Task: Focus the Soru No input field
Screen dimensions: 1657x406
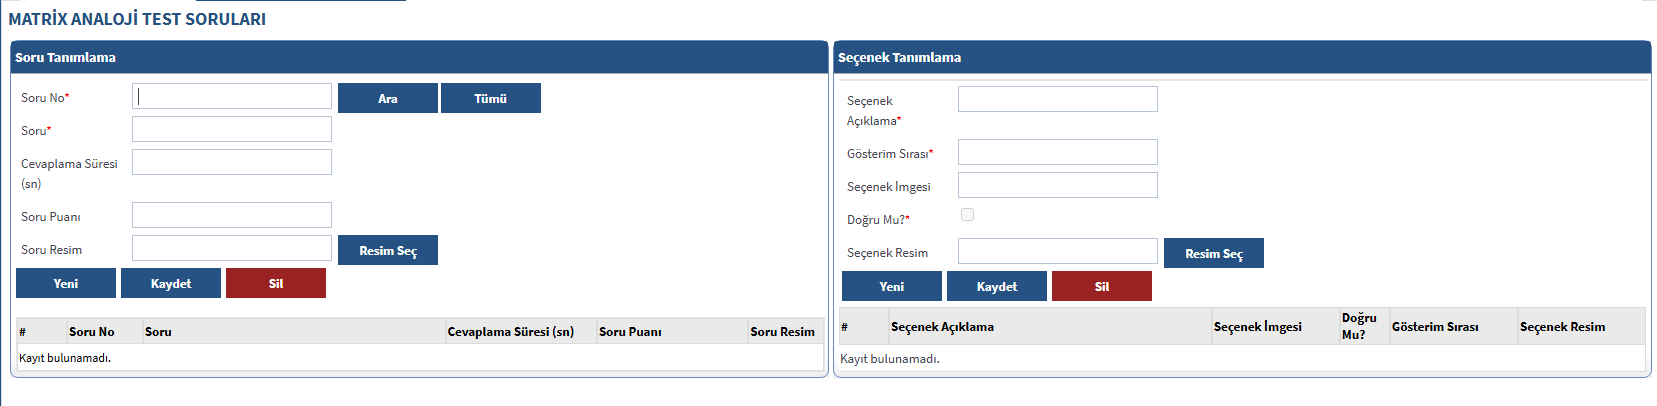Action: point(232,96)
